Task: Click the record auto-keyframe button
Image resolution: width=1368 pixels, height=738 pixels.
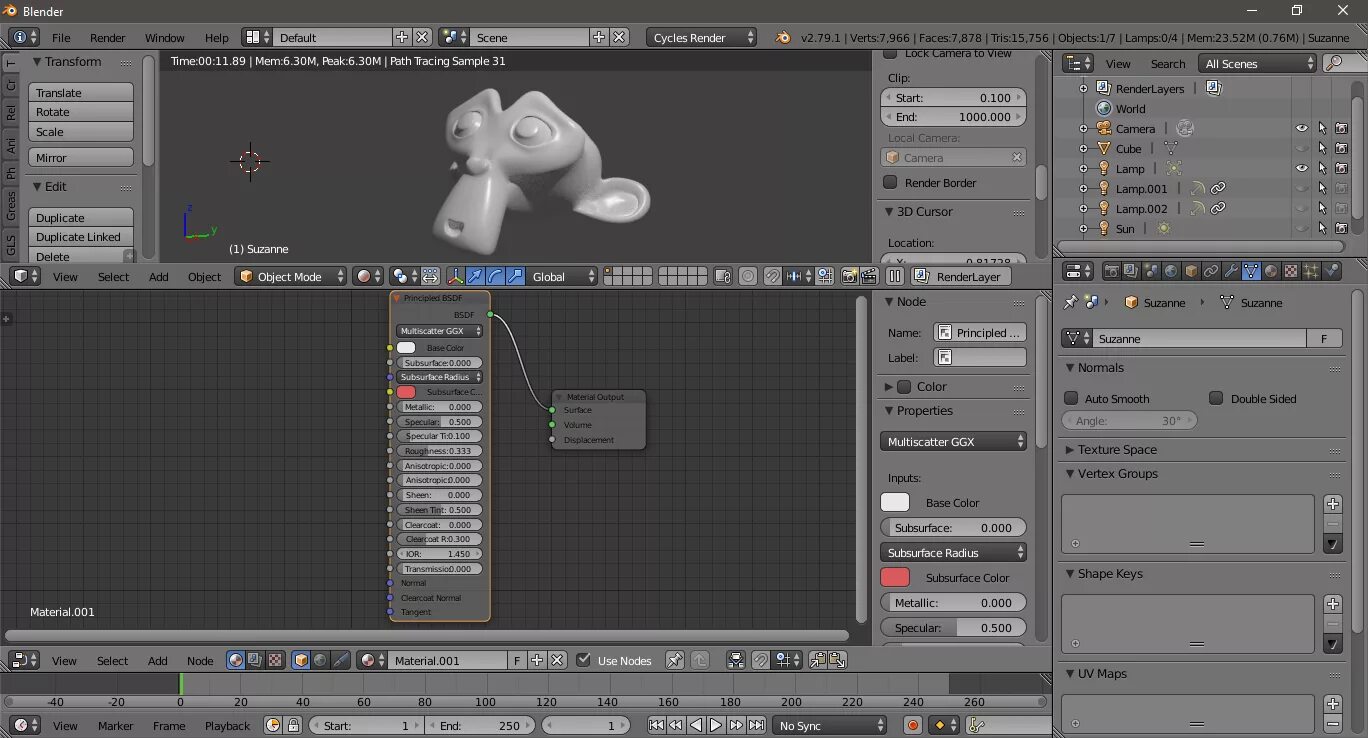Action: 913,725
